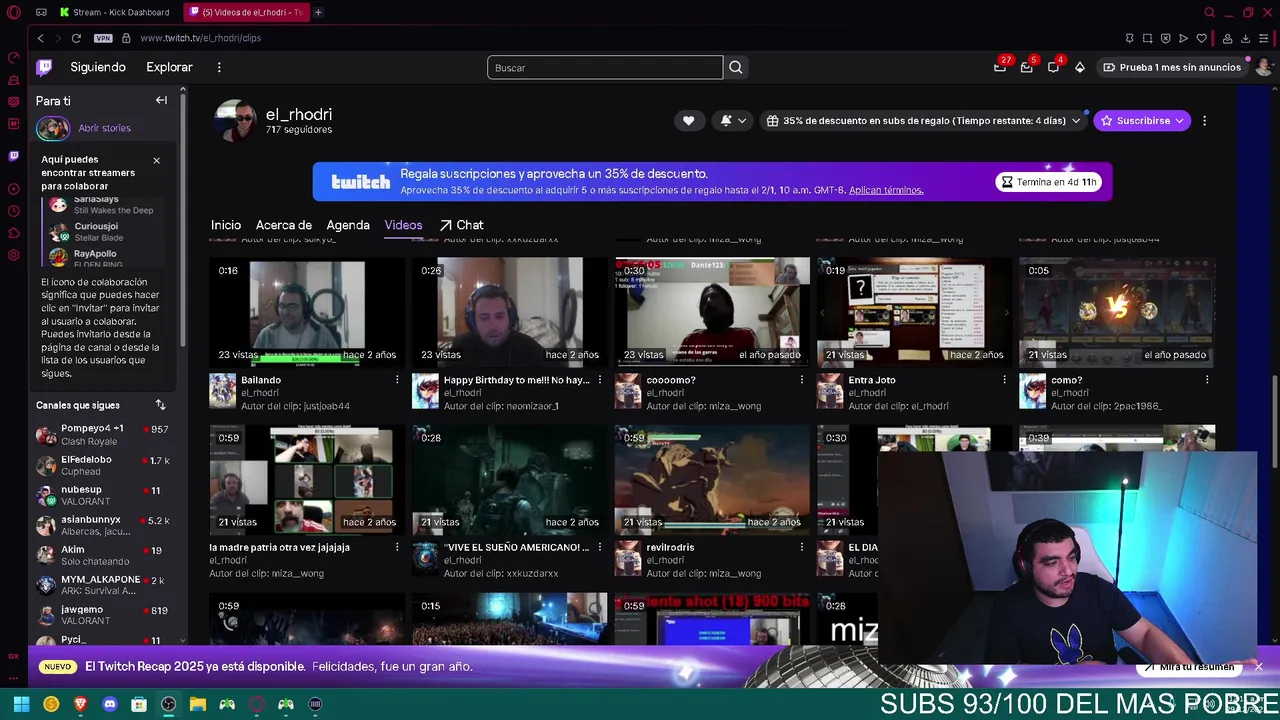The width and height of the screenshot is (1280, 720).
Task: Open notification bell dropdown for channel
Action: click(x=733, y=120)
